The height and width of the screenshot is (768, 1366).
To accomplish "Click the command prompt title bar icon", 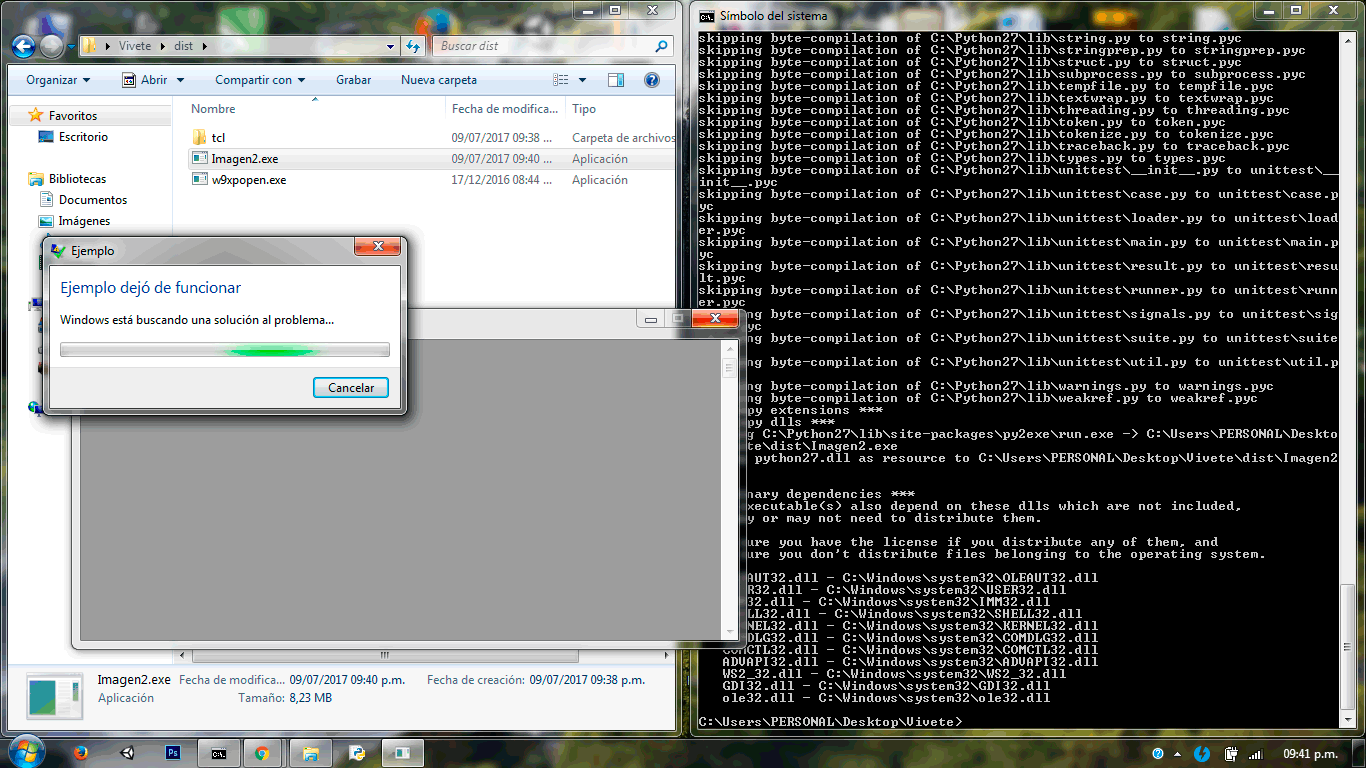I will pos(706,16).
